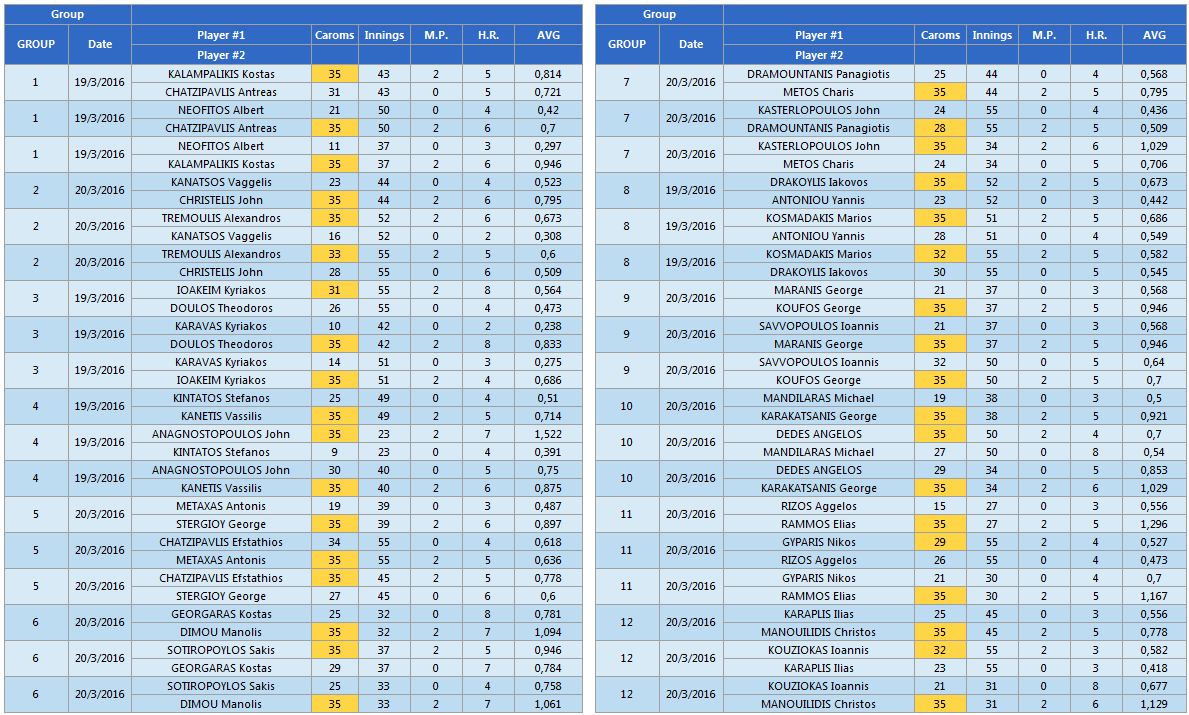The image size is (1189, 715).
Task: Select MANDILARAS Michael with average 0,54
Action: [x=818, y=452]
